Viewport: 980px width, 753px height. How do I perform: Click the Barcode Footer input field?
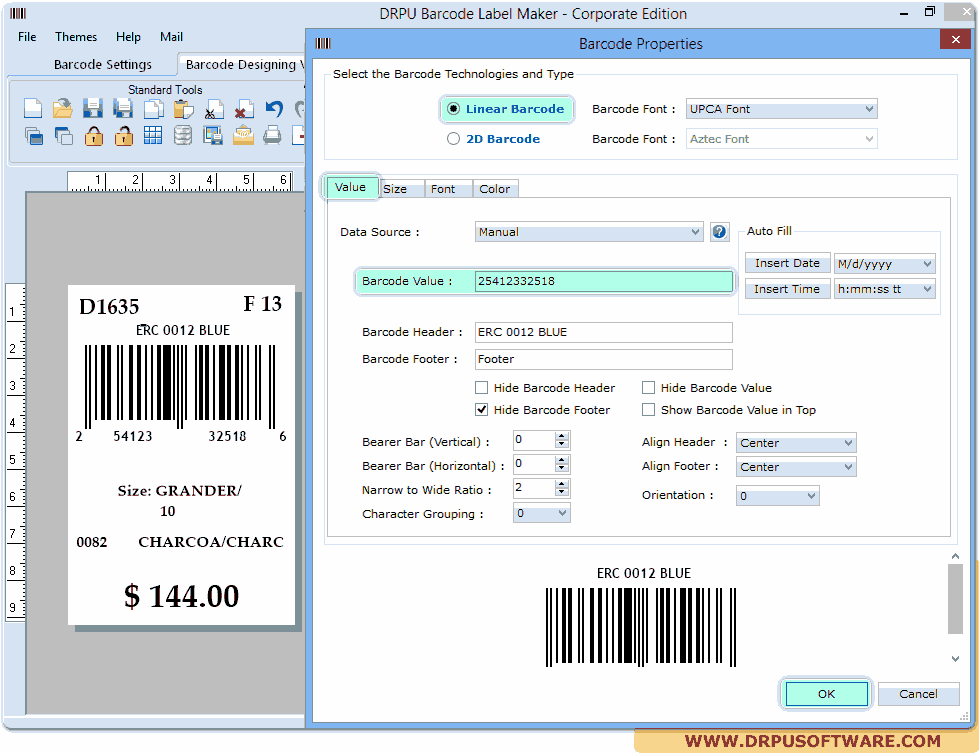(x=603, y=359)
